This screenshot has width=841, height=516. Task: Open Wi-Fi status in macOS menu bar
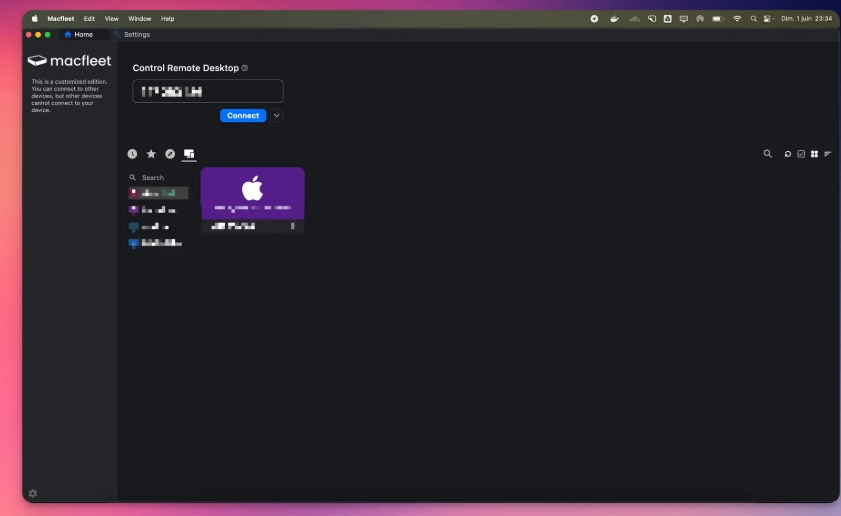pyautogui.click(x=737, y=18)
